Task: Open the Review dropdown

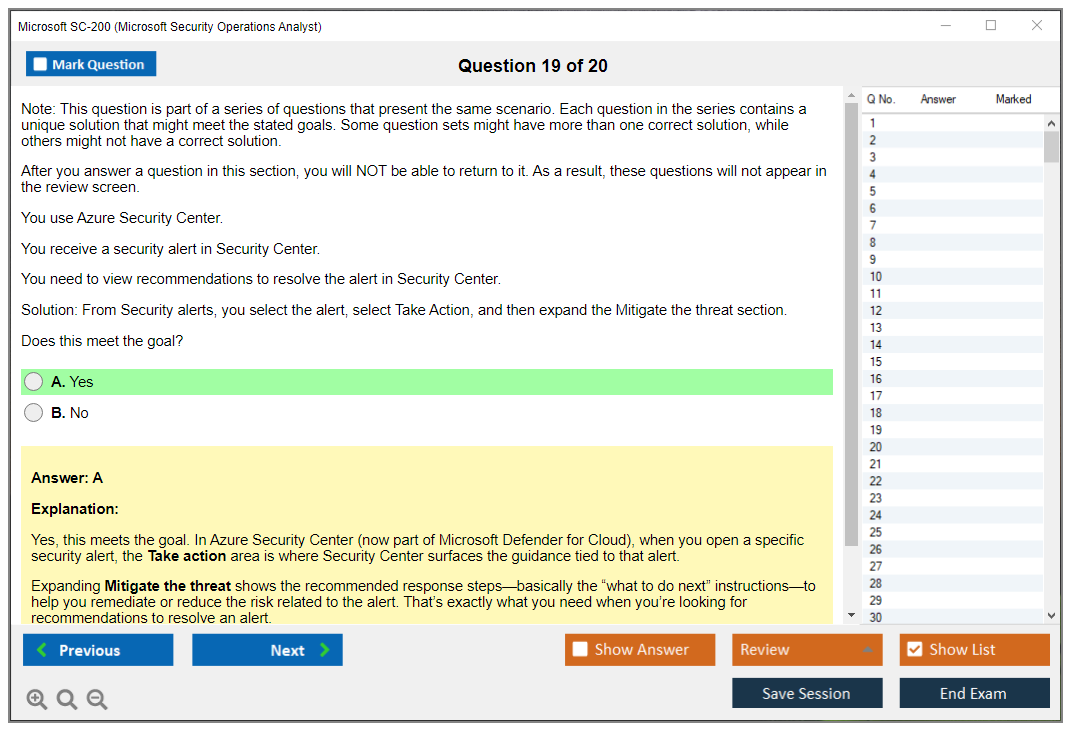Action: tap(806, 649)
